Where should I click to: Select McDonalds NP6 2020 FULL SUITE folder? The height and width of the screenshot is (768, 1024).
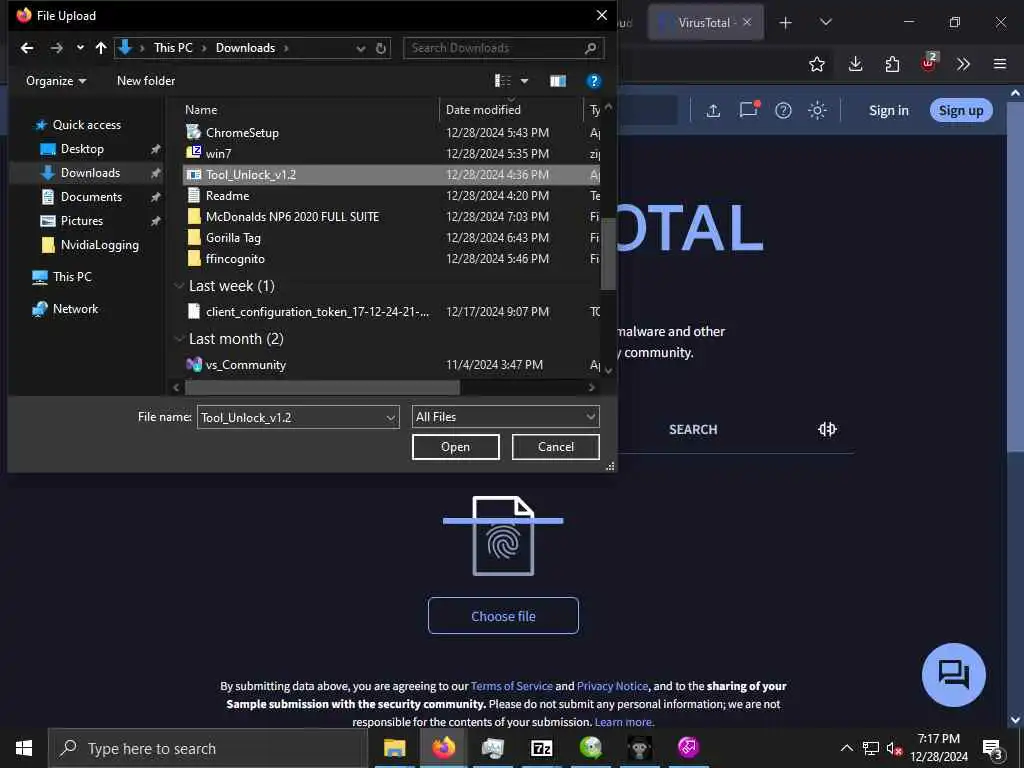pos(391,216)
